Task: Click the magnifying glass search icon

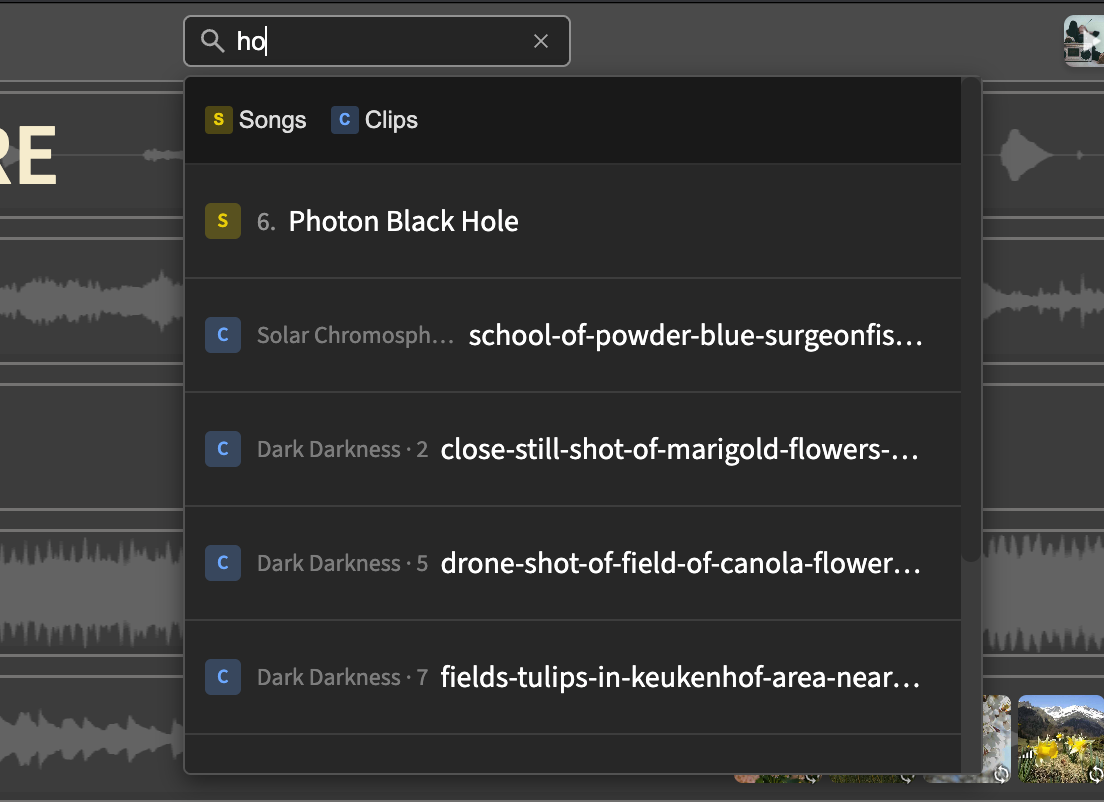Action: 212,41
